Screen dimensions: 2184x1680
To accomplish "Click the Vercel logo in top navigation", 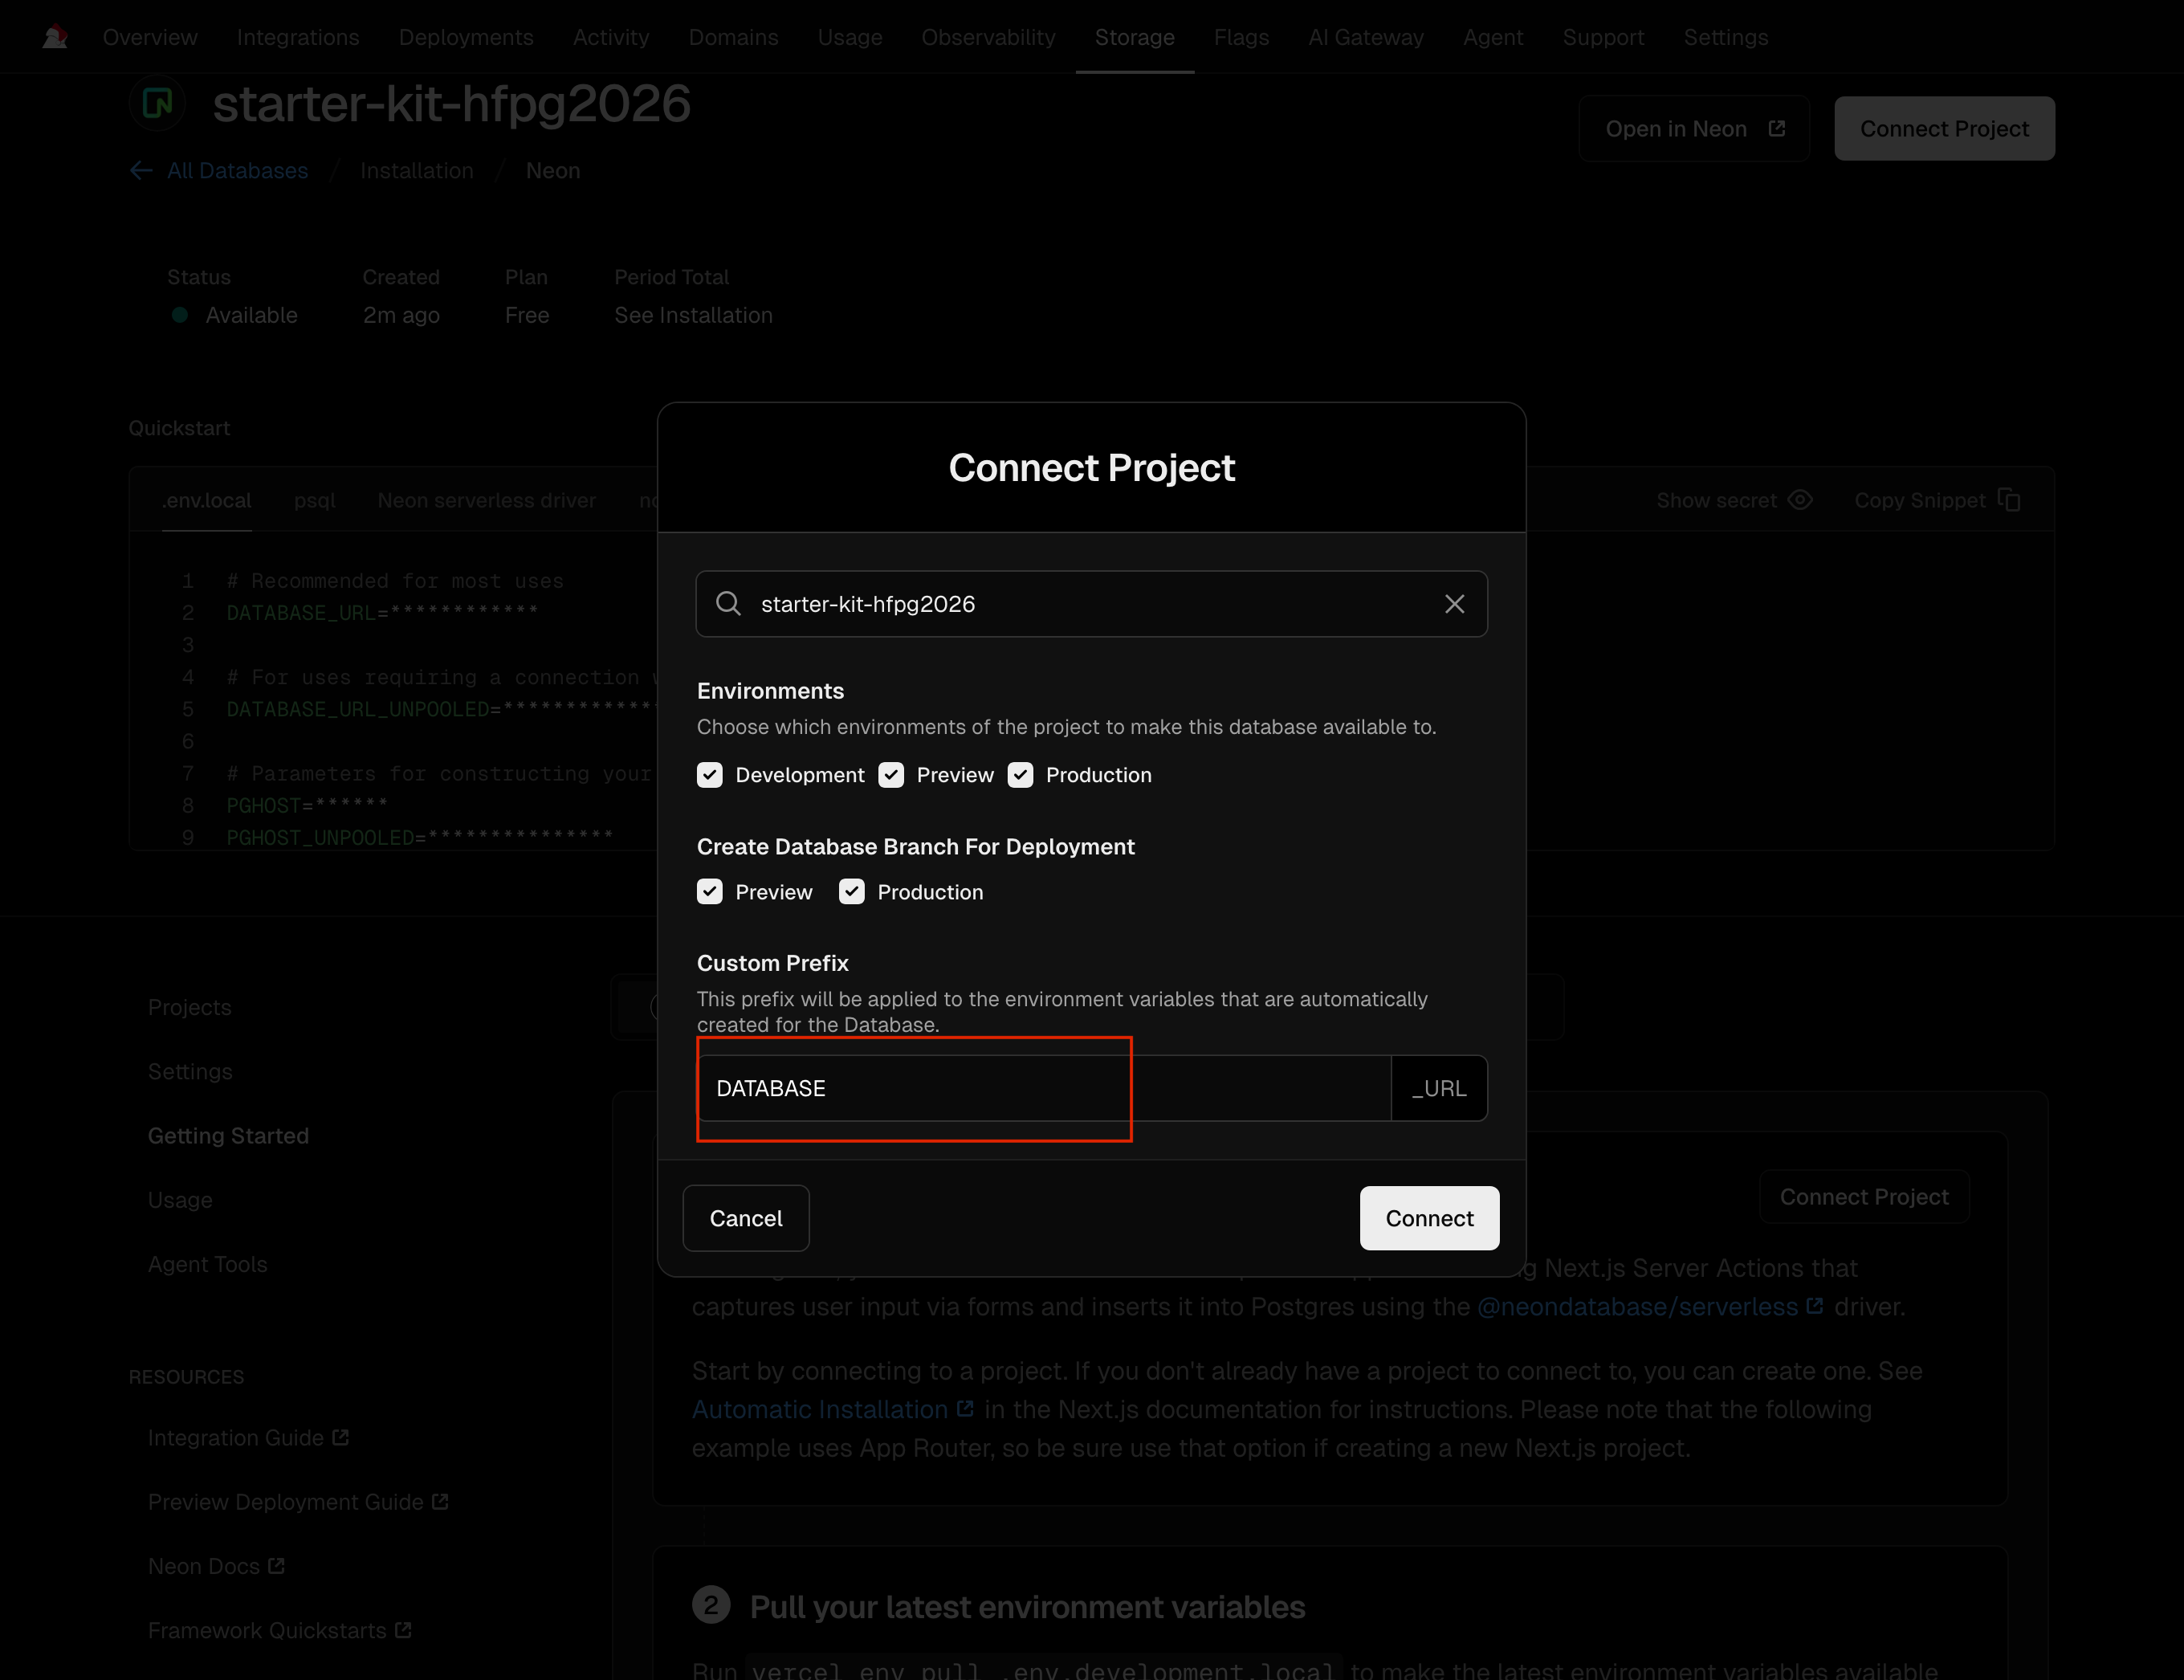I will click(x=55, y=37).
